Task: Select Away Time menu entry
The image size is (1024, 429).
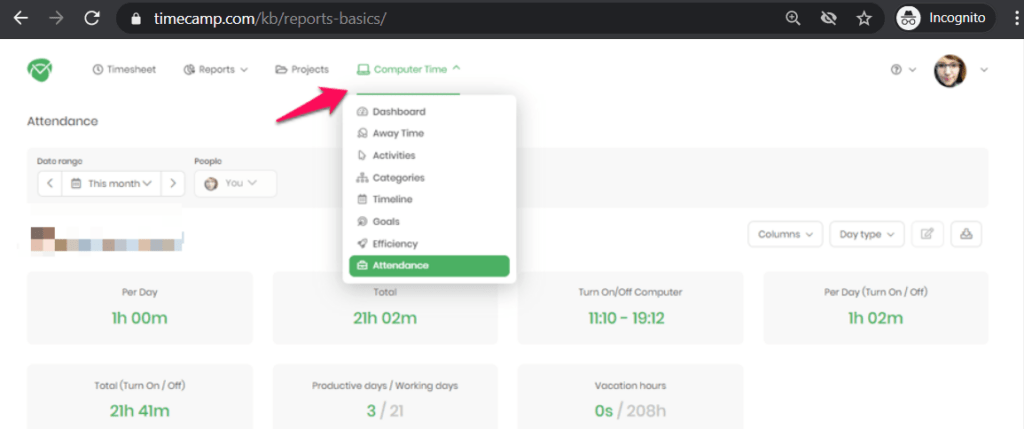Action: pos(429,133)
